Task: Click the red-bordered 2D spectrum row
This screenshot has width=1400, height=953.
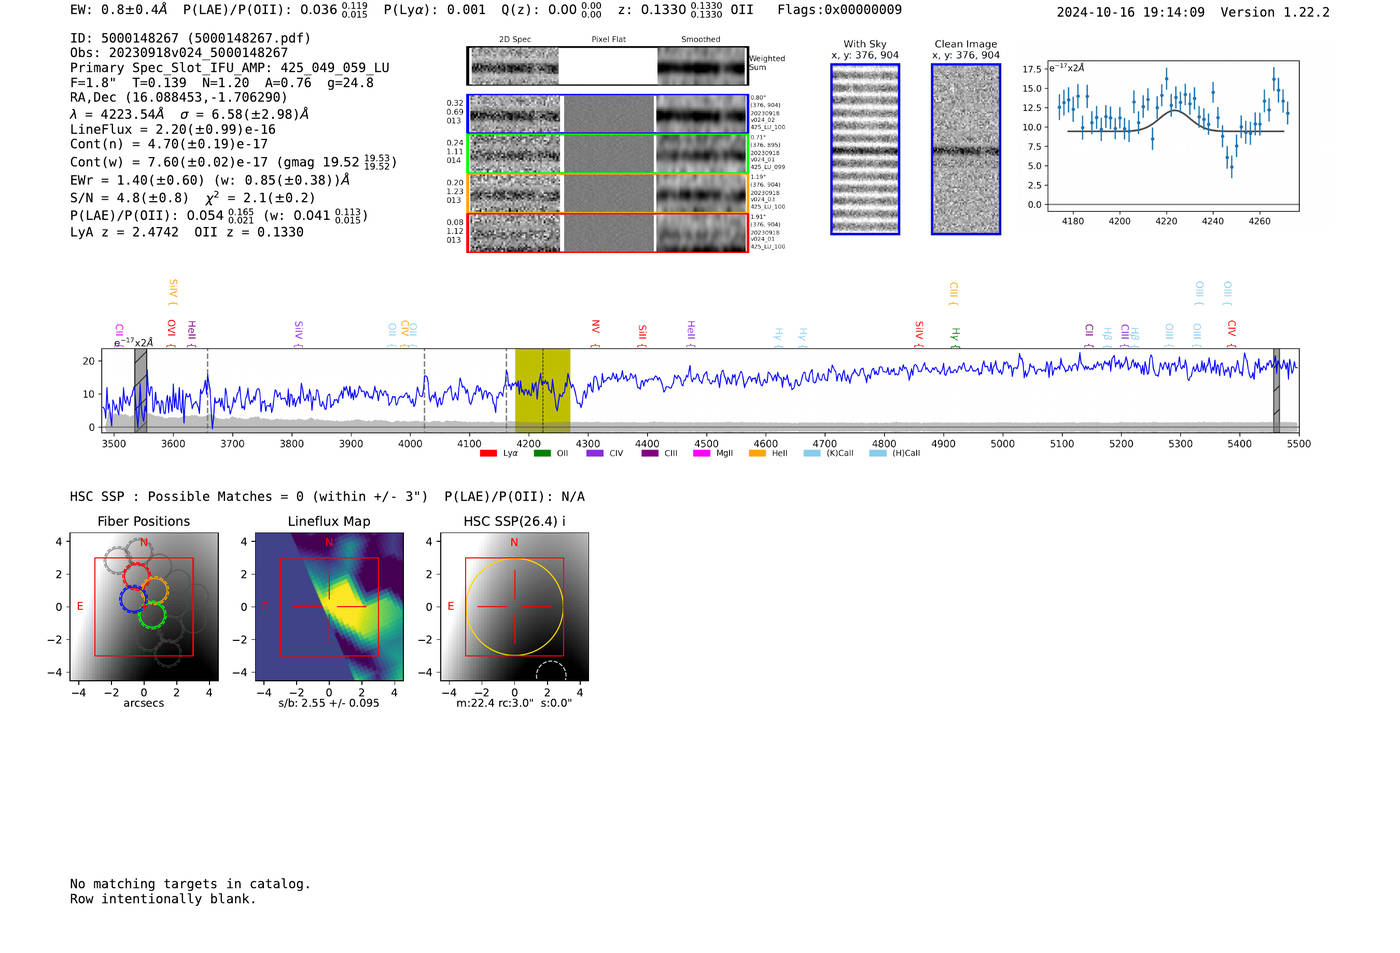Action: pyautogui.click(x=607, y=232)
